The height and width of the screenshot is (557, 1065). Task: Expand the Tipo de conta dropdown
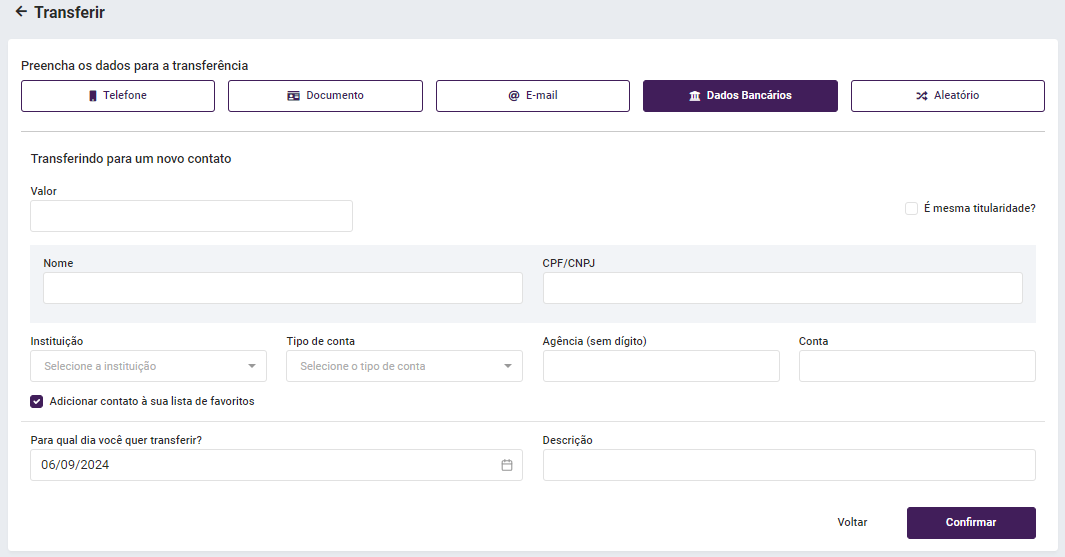(x=404, y=366)
